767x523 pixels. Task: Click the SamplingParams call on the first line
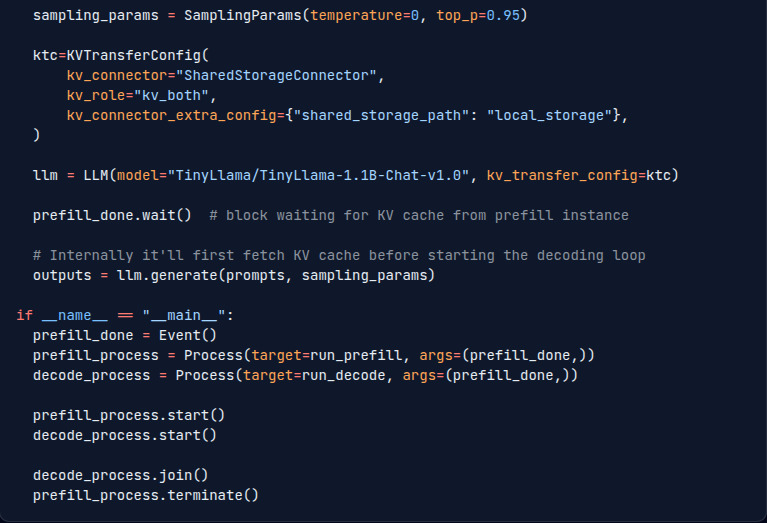pyautogui.click(x=356, y=16)
